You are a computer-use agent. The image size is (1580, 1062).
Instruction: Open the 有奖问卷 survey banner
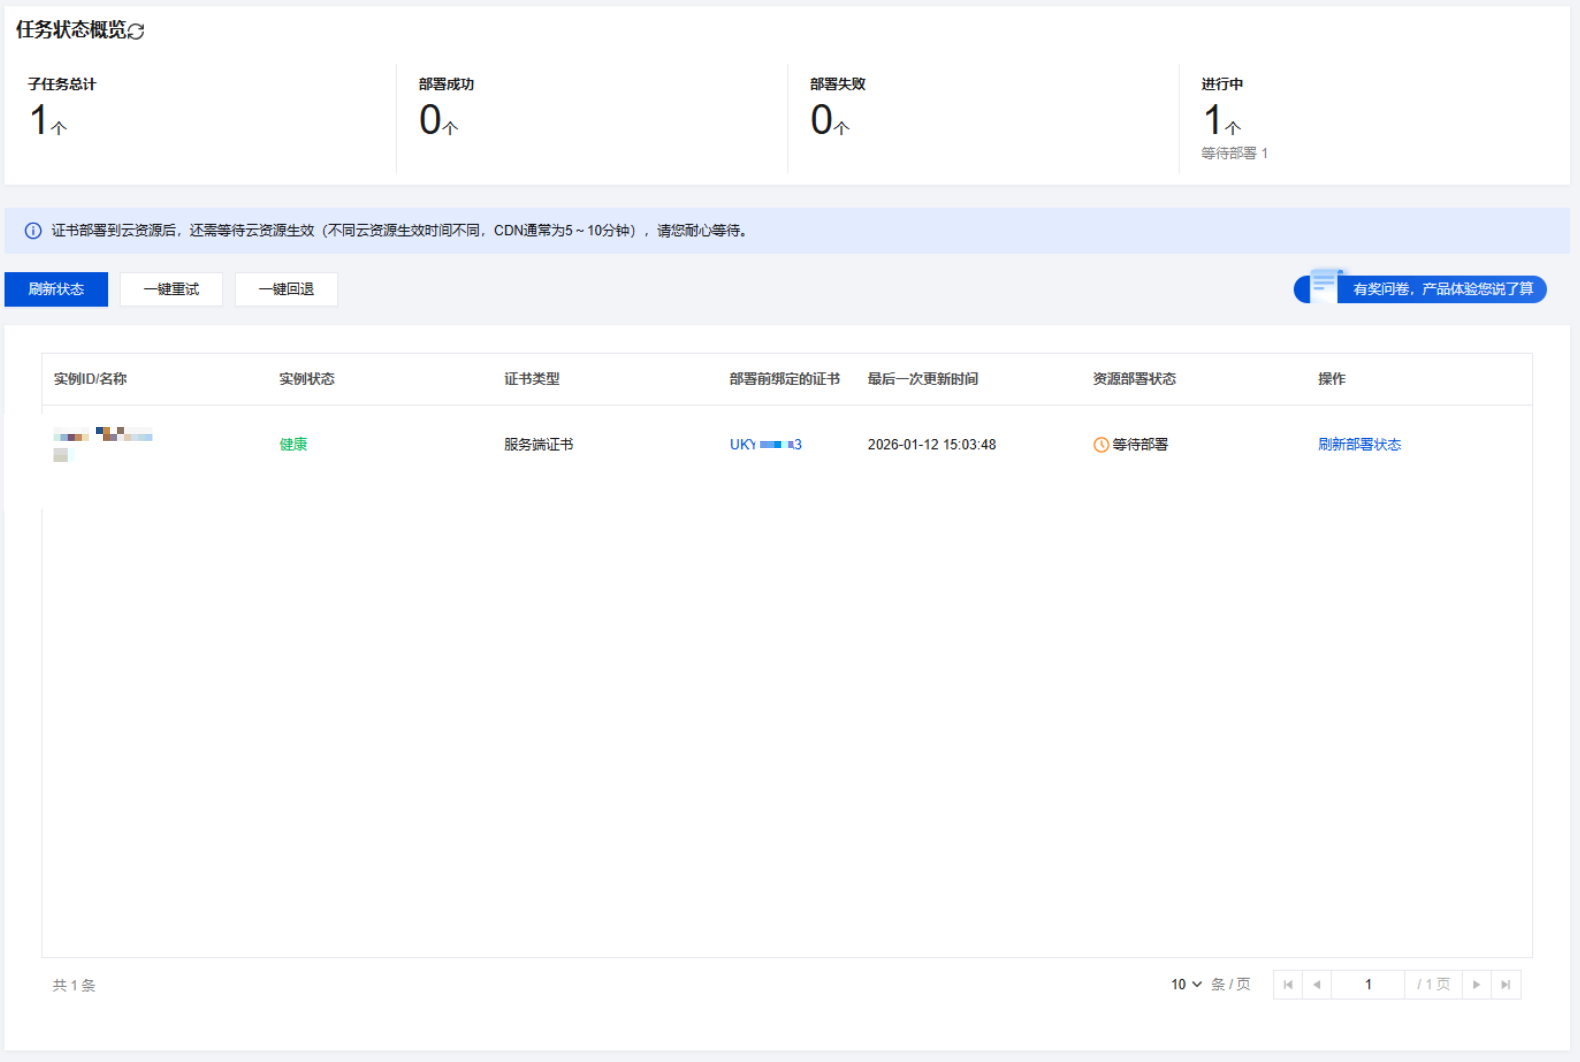click(1442, 289)
